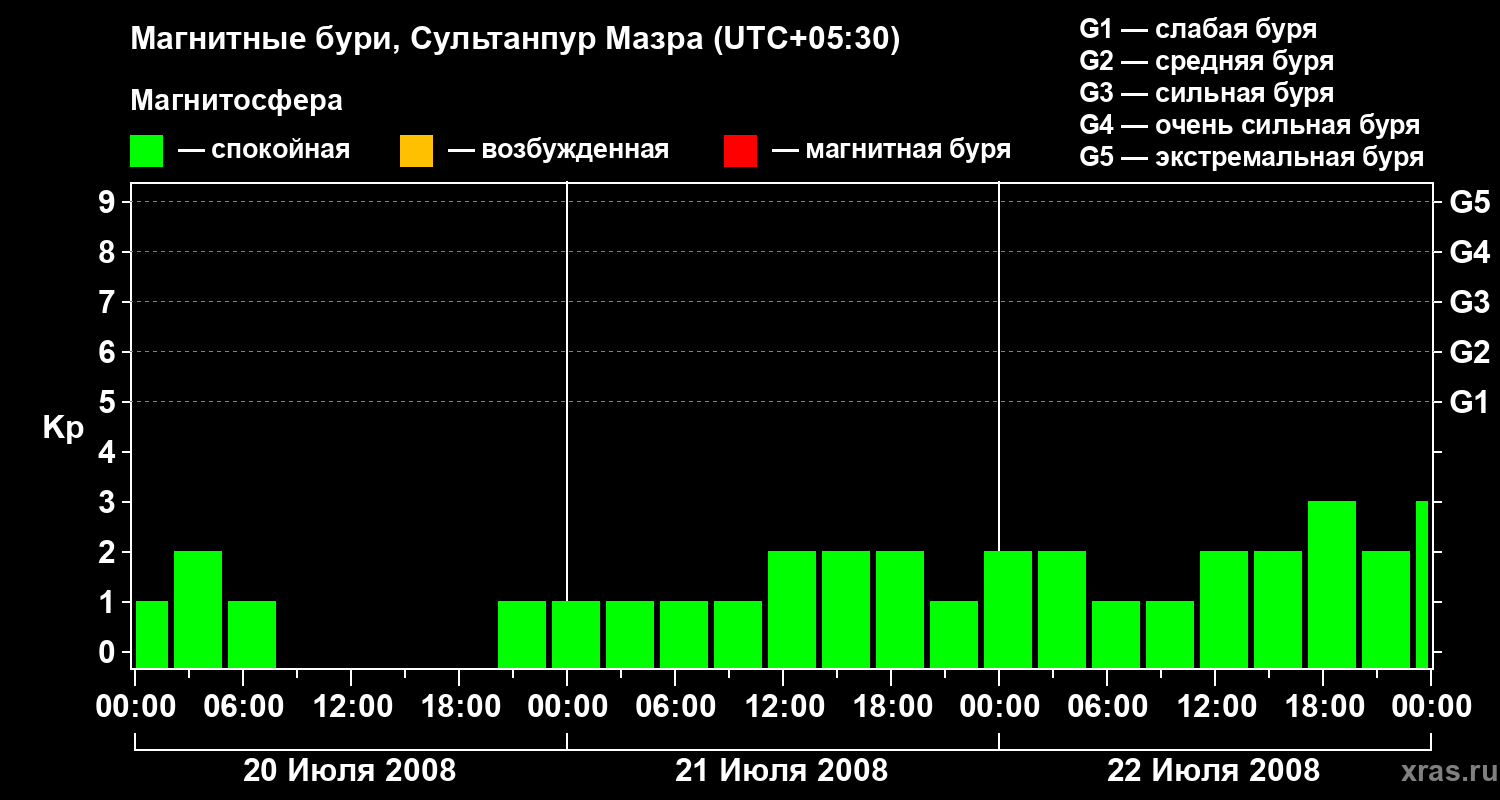Click the '20 Июля 2008' date label
1500x800 pixels.
pyautogui.click(x=350, y=771)
